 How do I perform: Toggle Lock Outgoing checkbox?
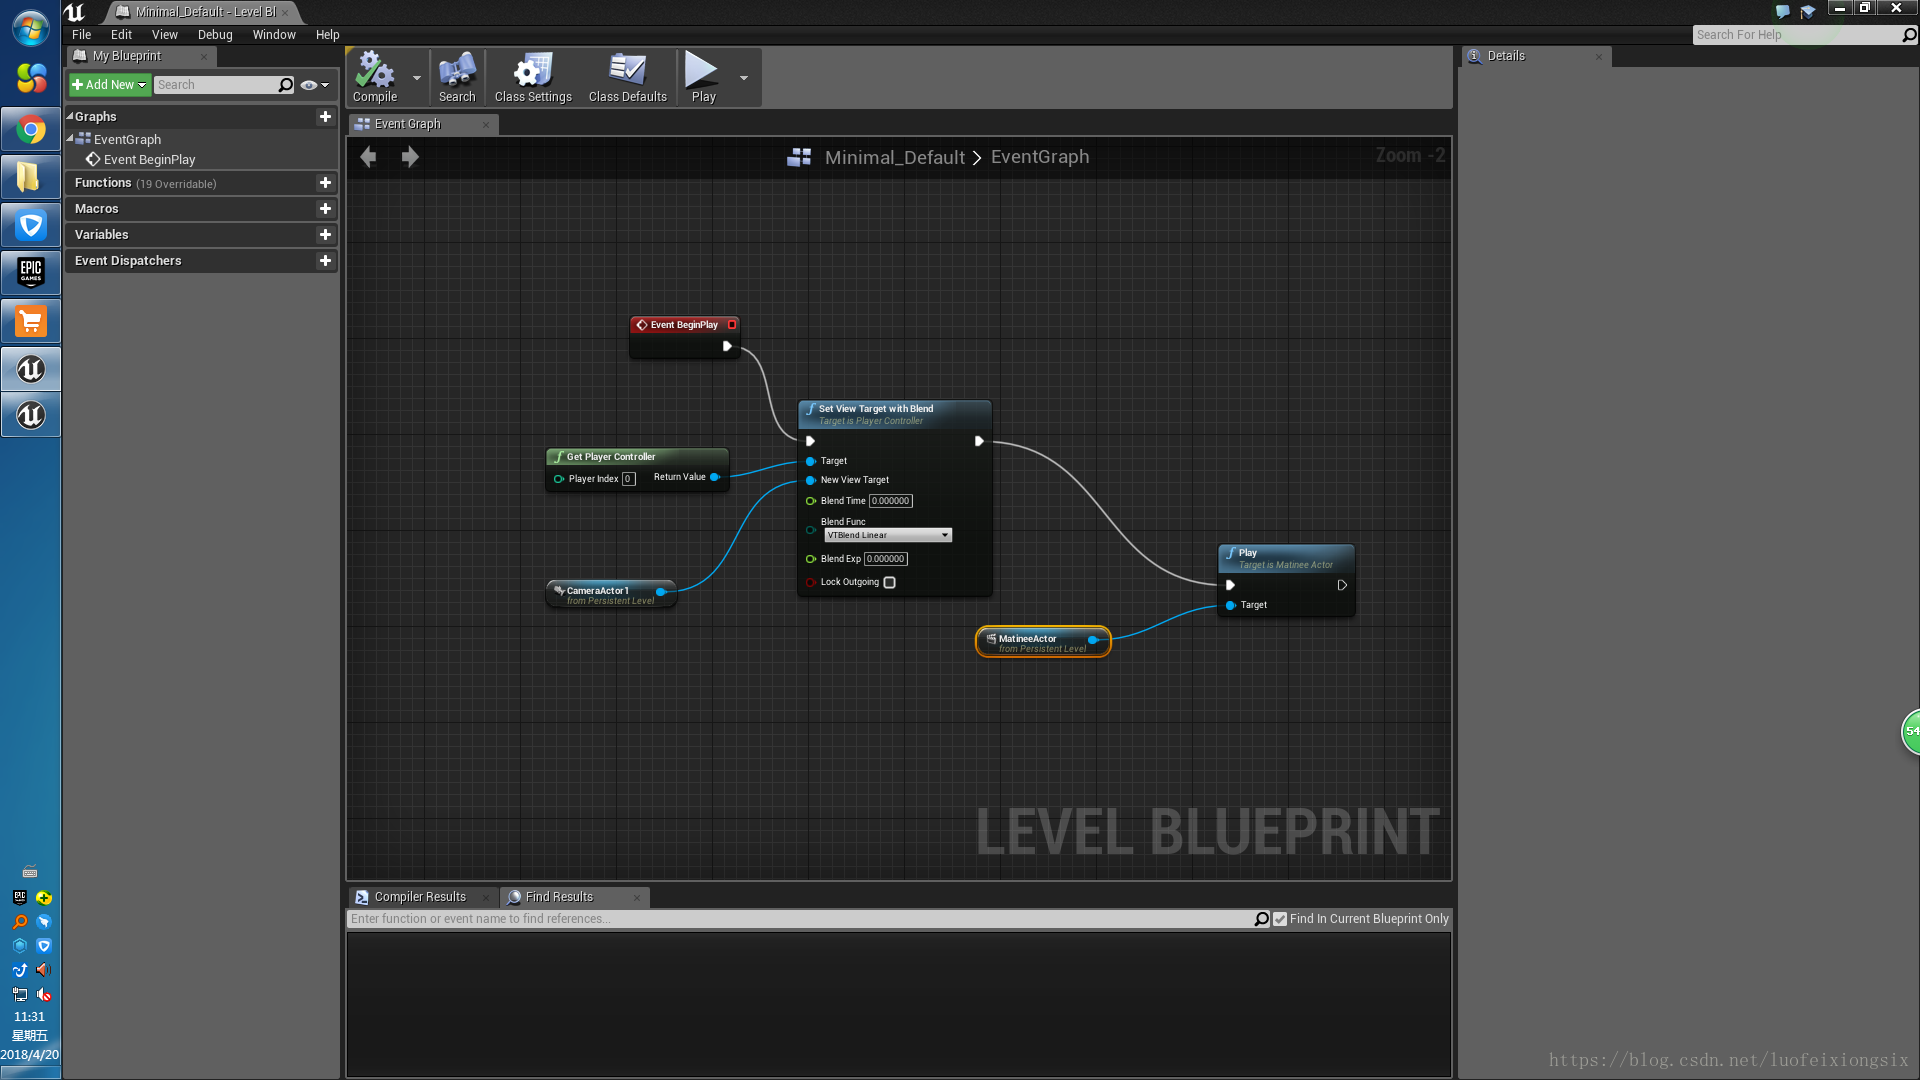click(889, 583)
